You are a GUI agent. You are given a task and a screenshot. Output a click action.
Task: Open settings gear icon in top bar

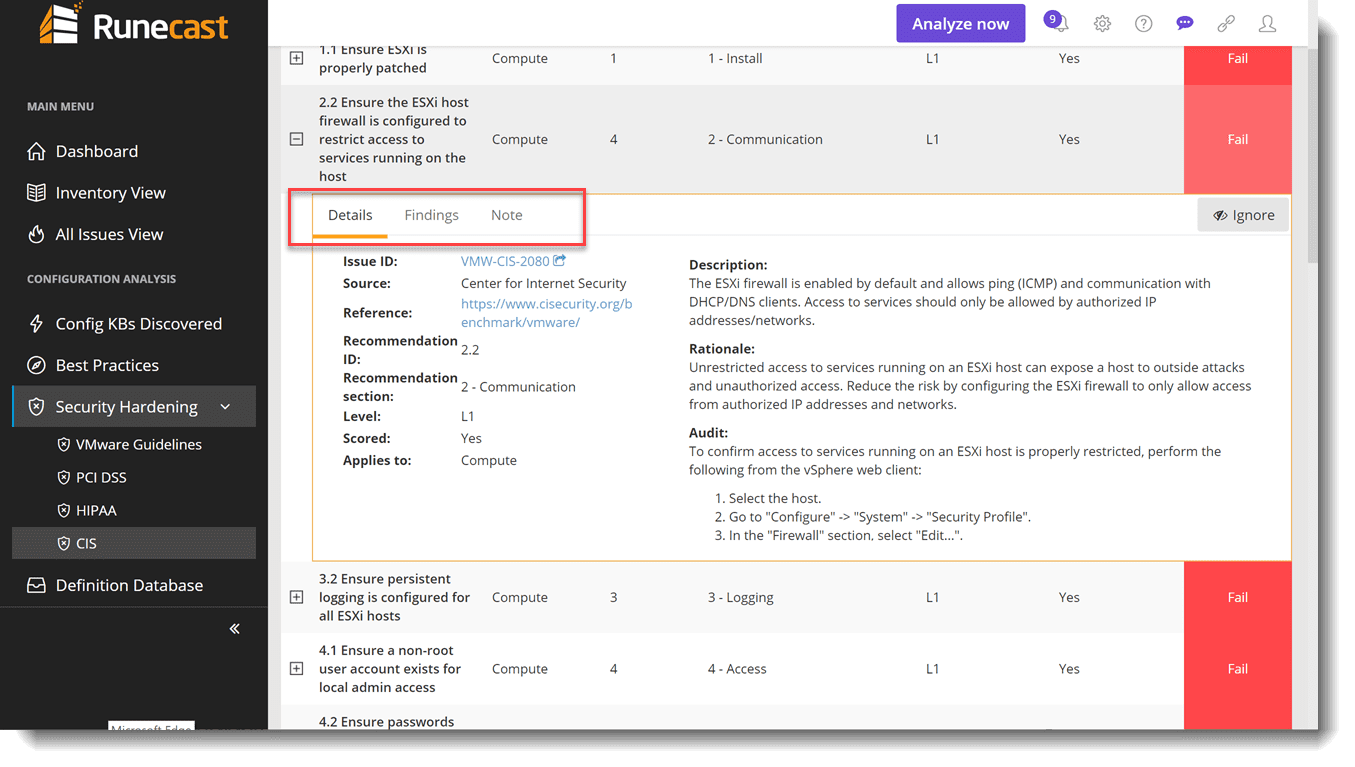(1102, 24)
